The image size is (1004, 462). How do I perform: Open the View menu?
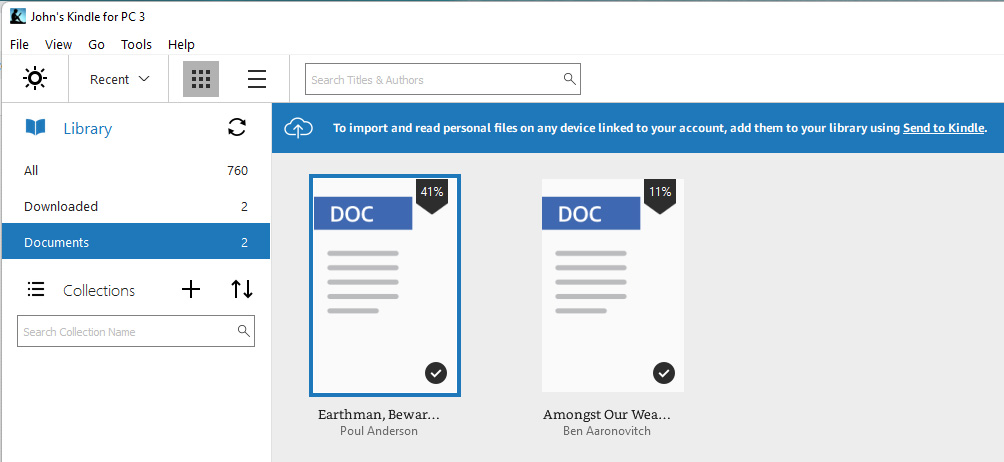pos(58,44)
